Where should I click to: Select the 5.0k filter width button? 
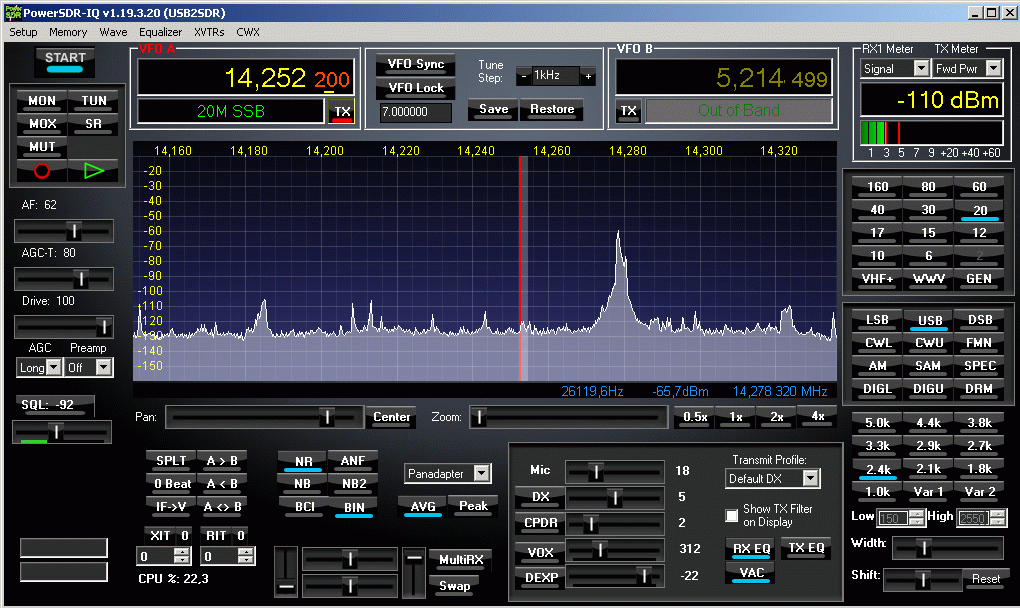pos(877,423)
